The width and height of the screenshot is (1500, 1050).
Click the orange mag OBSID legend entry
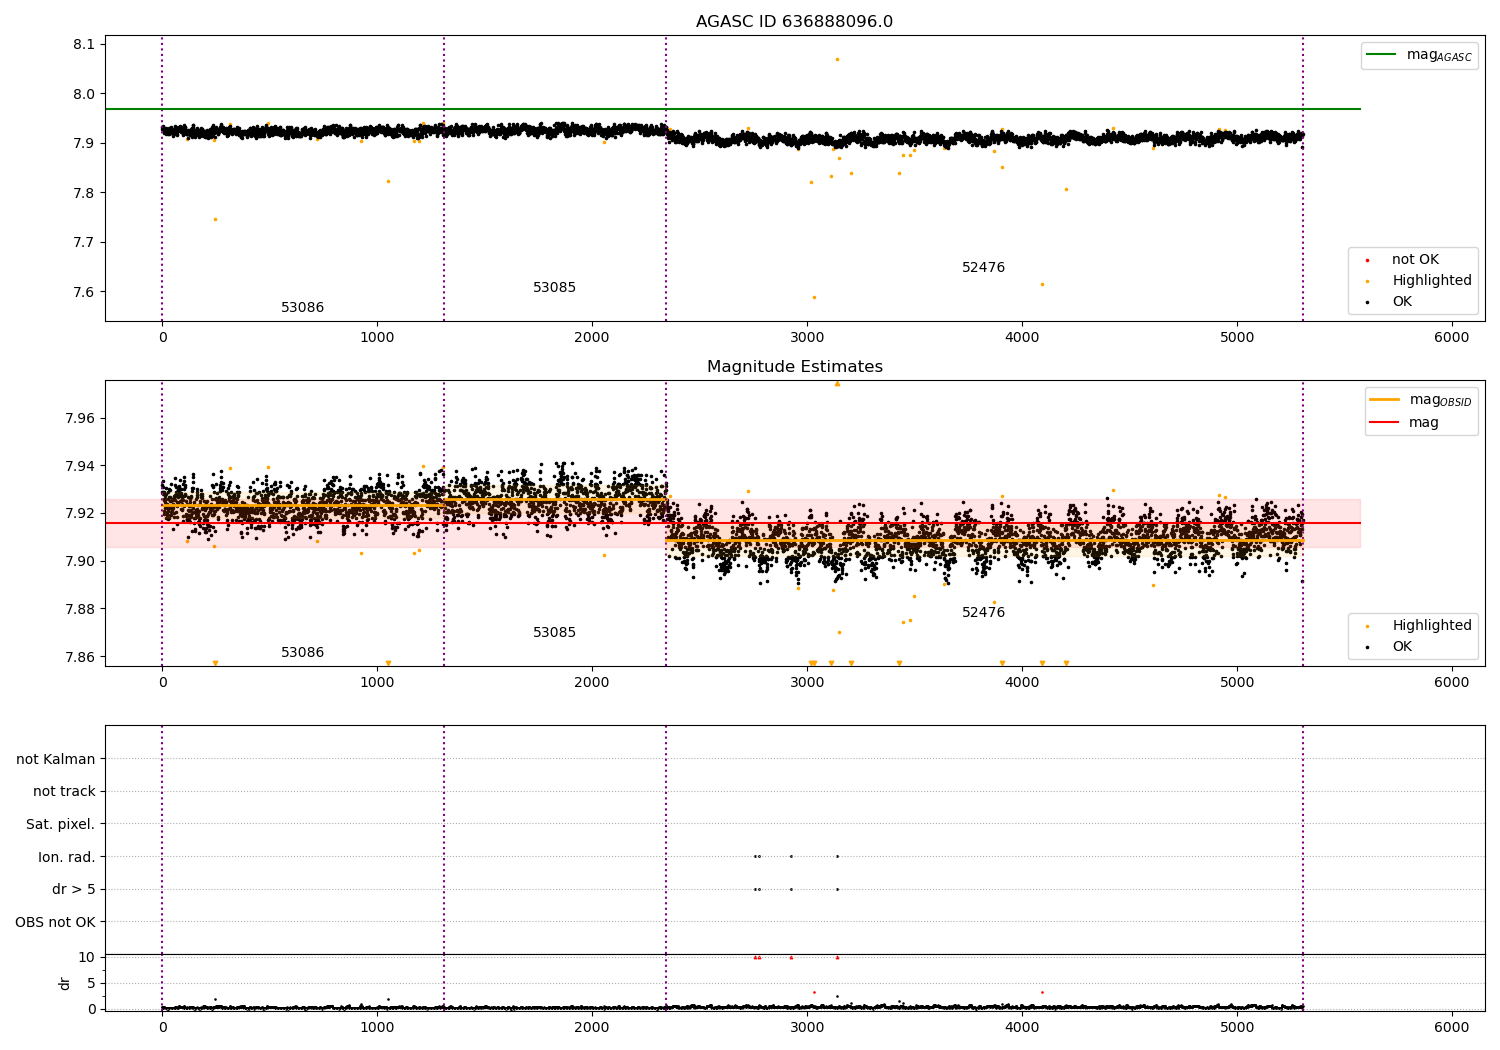(1420, 400)
